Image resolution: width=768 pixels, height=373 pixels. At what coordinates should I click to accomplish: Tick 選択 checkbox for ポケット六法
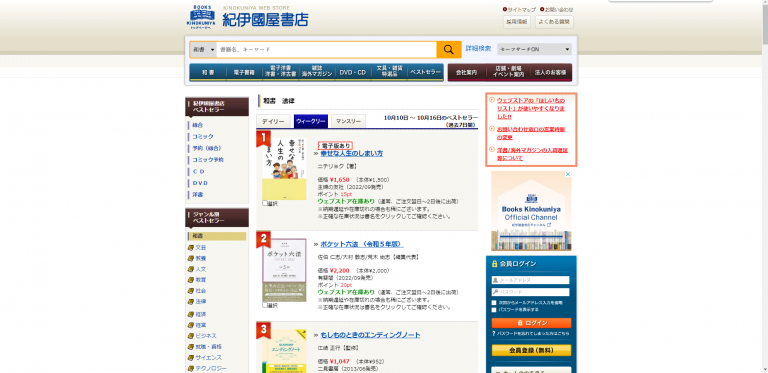click(265, 305)
